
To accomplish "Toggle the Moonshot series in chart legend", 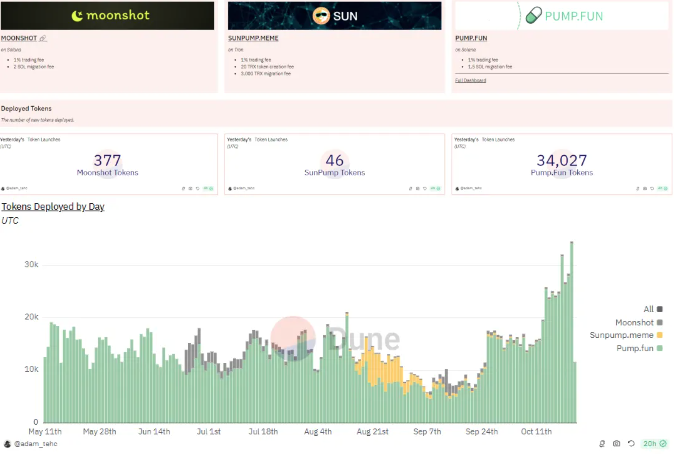I will 639,322.
